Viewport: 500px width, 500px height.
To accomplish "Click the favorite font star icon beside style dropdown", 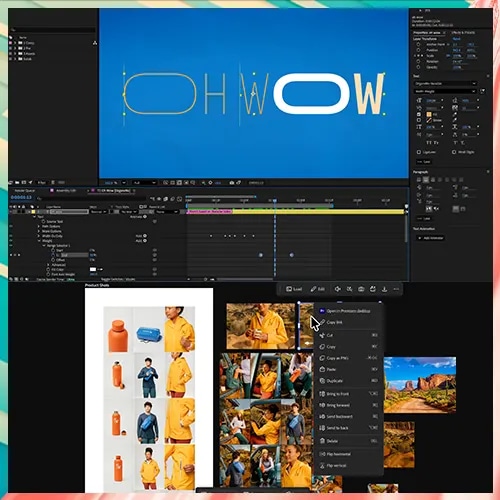I will coord(483,91).
